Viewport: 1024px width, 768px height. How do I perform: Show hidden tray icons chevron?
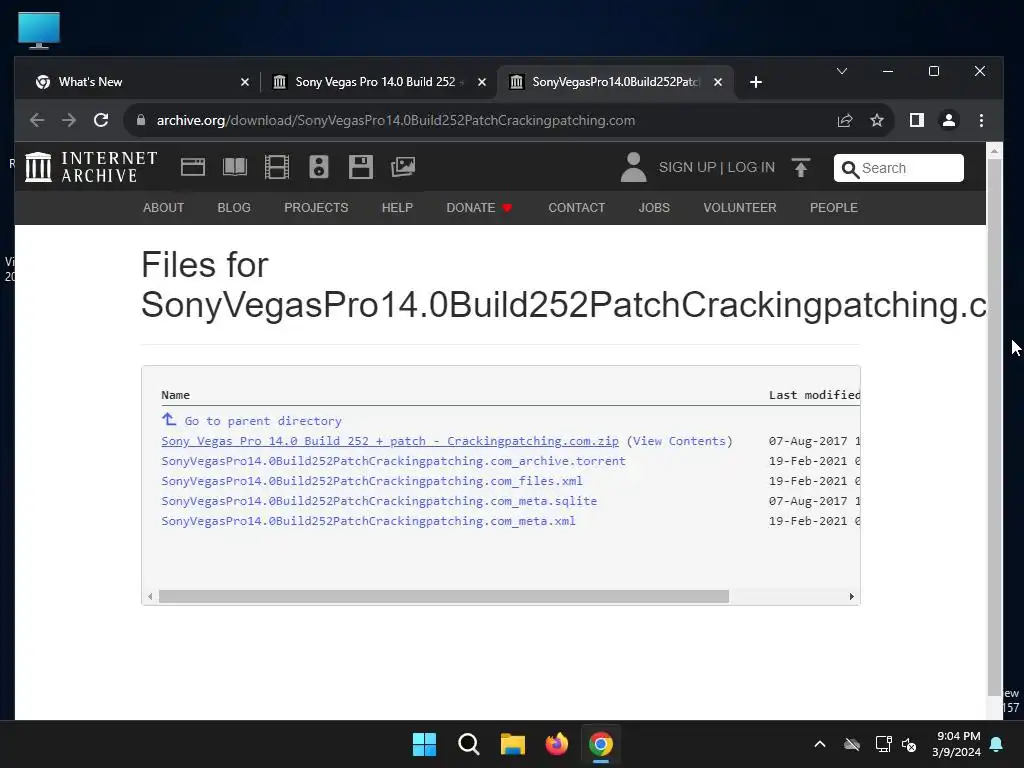pos(820,744)
